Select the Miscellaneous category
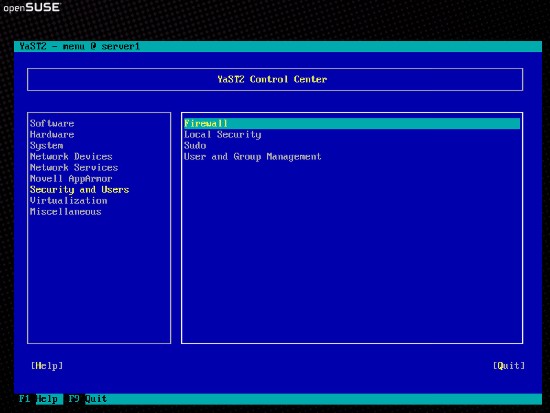 point(66,212)
